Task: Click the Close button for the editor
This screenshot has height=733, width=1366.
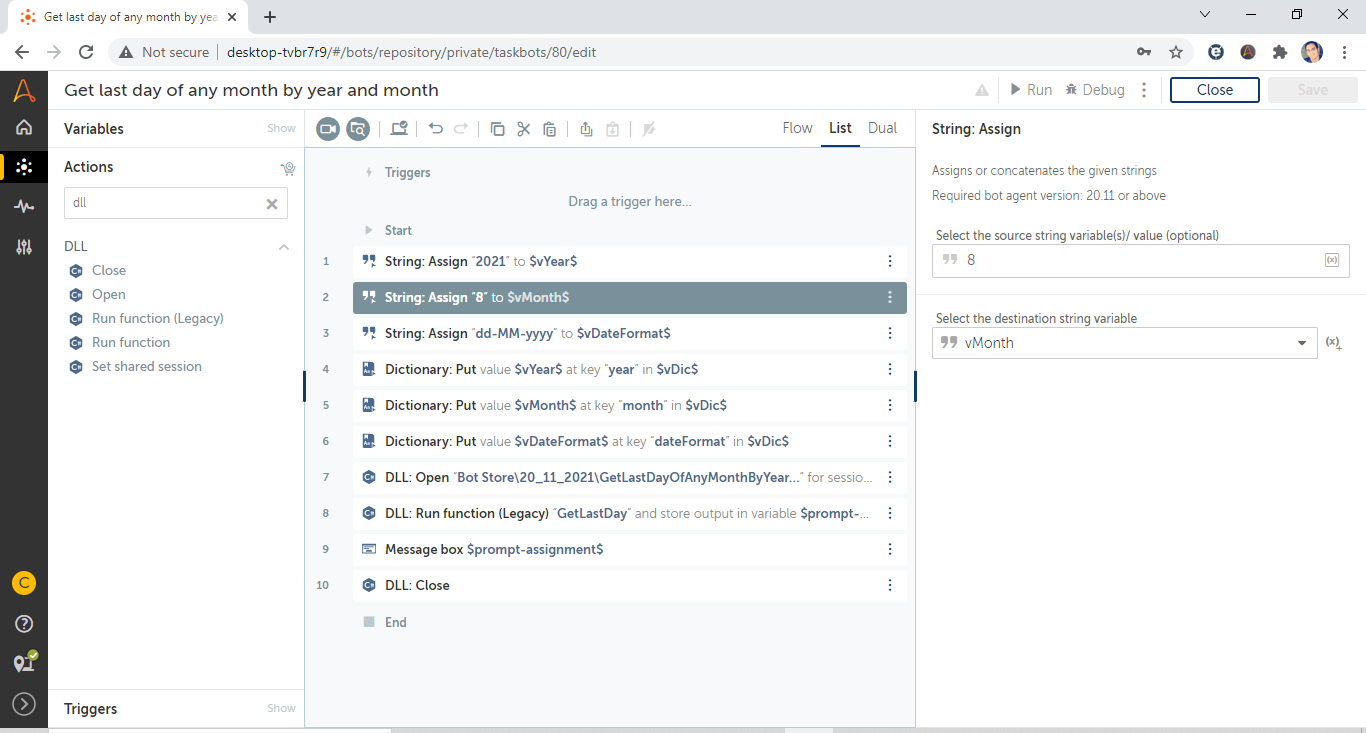Action: (1214, 90)
